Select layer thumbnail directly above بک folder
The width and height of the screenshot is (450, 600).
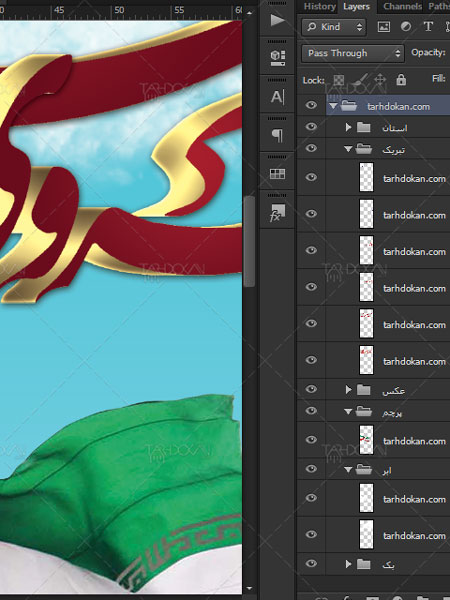click(x=366, y=534)
